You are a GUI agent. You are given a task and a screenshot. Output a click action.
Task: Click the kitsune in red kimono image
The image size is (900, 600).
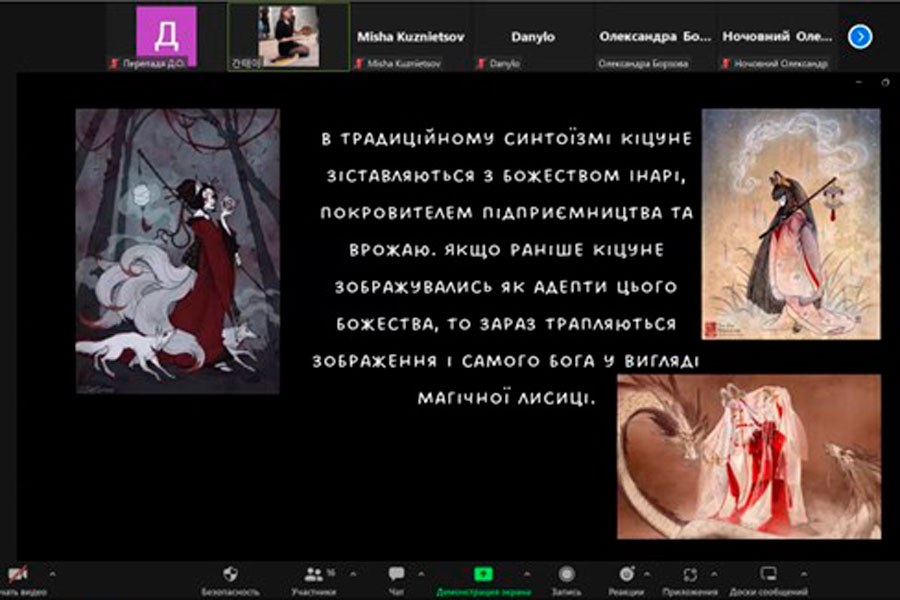(x=178, y=251)
